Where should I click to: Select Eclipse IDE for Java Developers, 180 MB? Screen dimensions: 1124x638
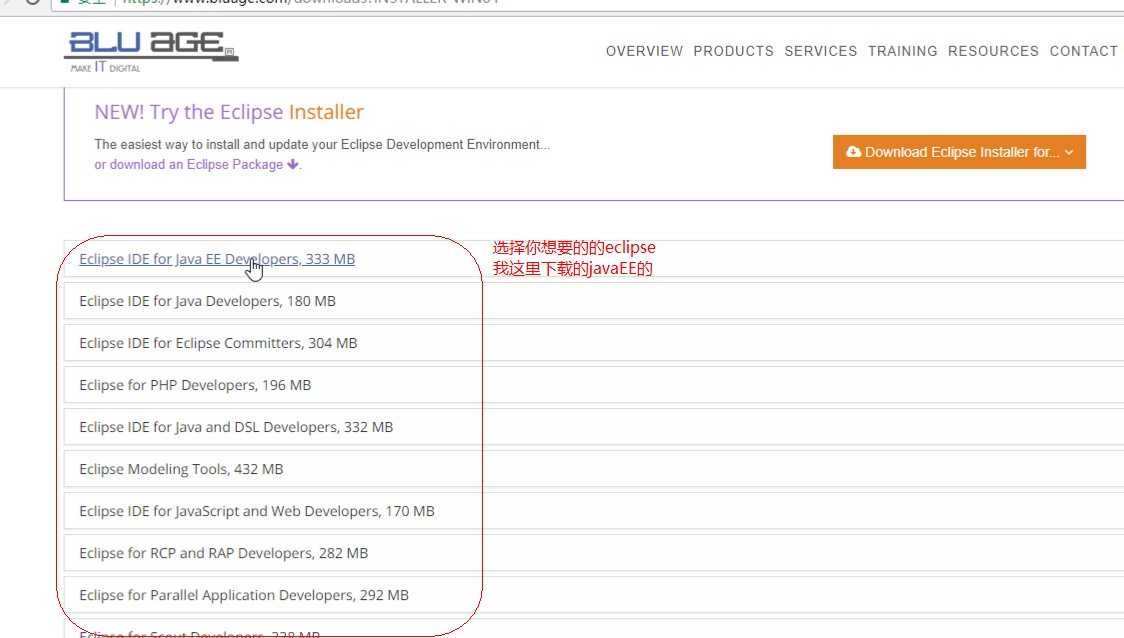coord(207,301)
